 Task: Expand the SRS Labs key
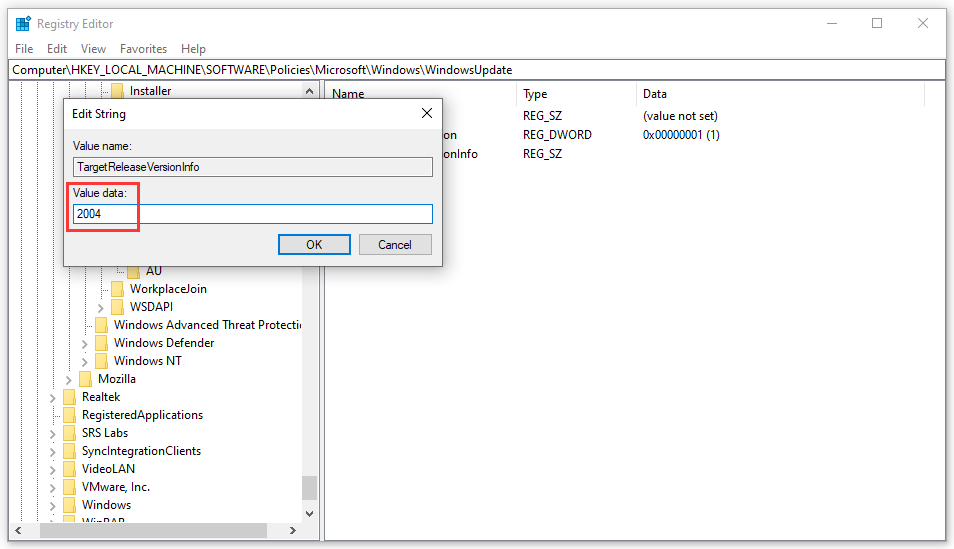click(x=52, y=434)
